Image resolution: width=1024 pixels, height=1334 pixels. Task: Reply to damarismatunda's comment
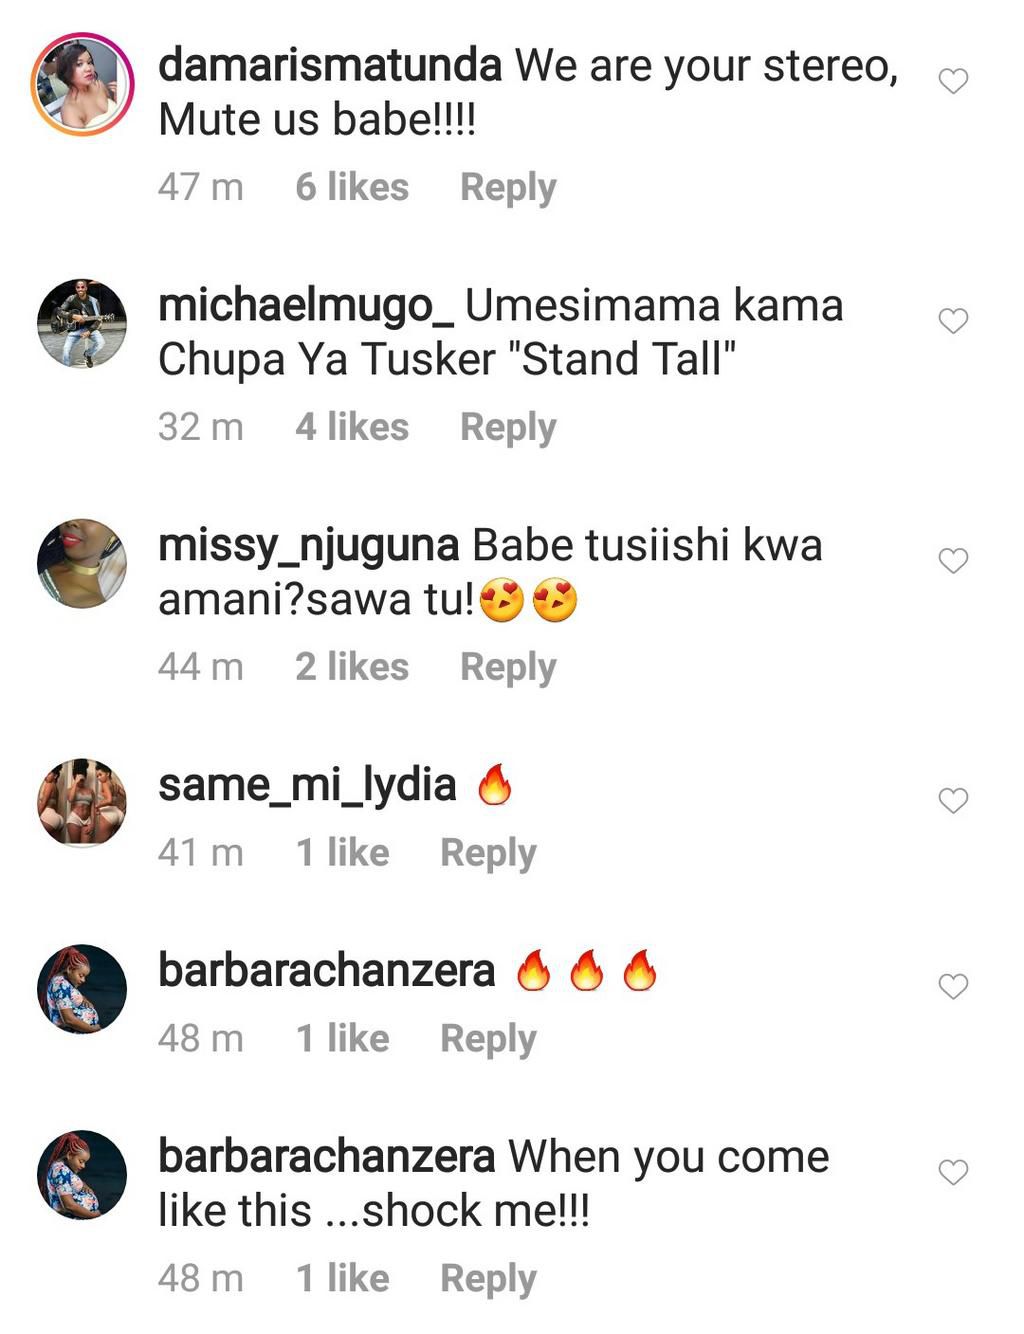(x=508, y=188)
